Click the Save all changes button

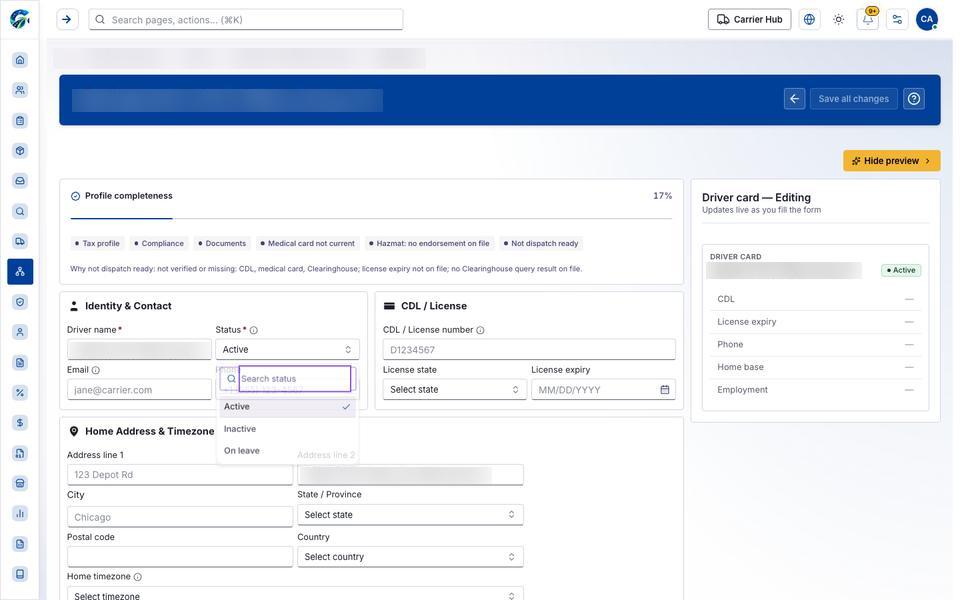pos(853,99)
